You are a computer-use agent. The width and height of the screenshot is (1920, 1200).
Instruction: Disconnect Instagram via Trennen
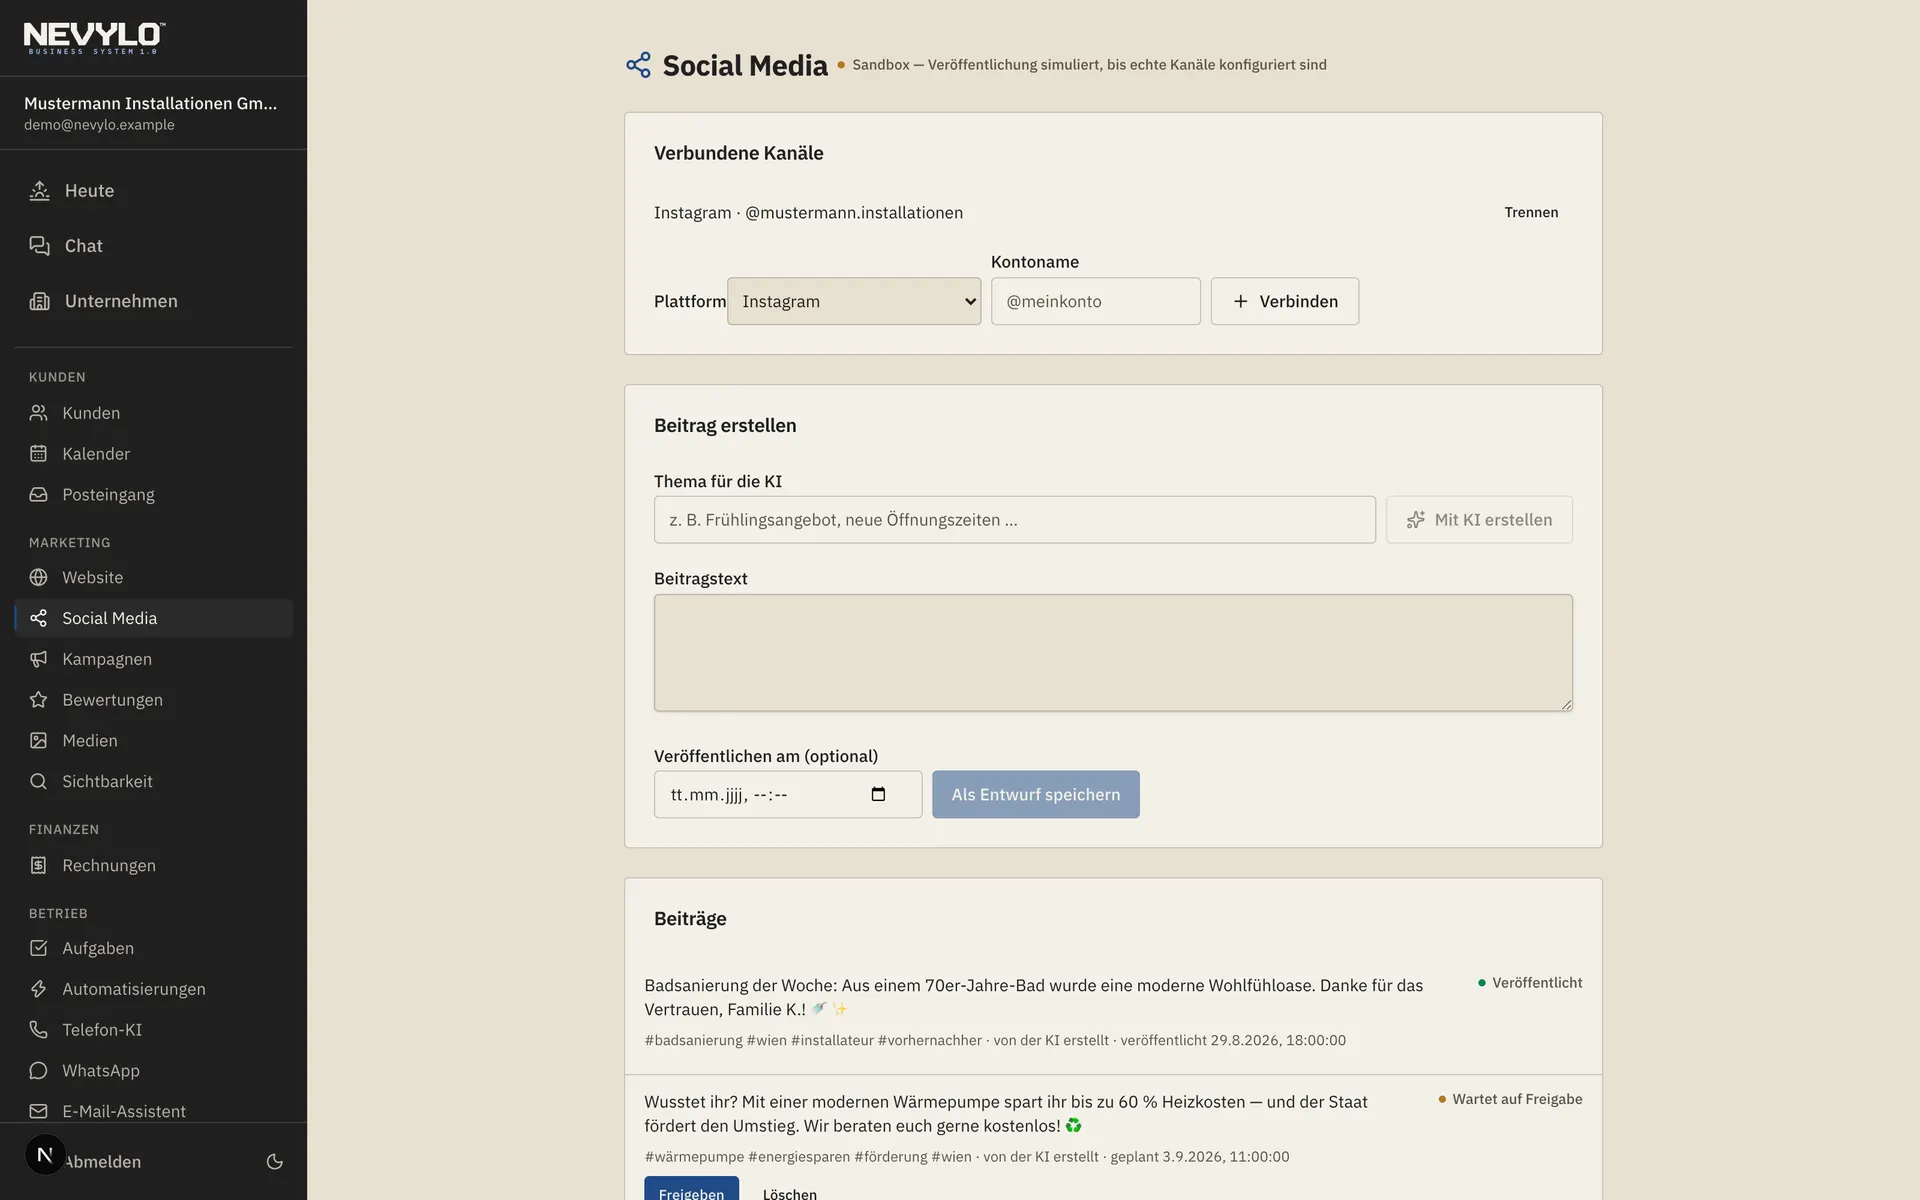pos(1531,212)
